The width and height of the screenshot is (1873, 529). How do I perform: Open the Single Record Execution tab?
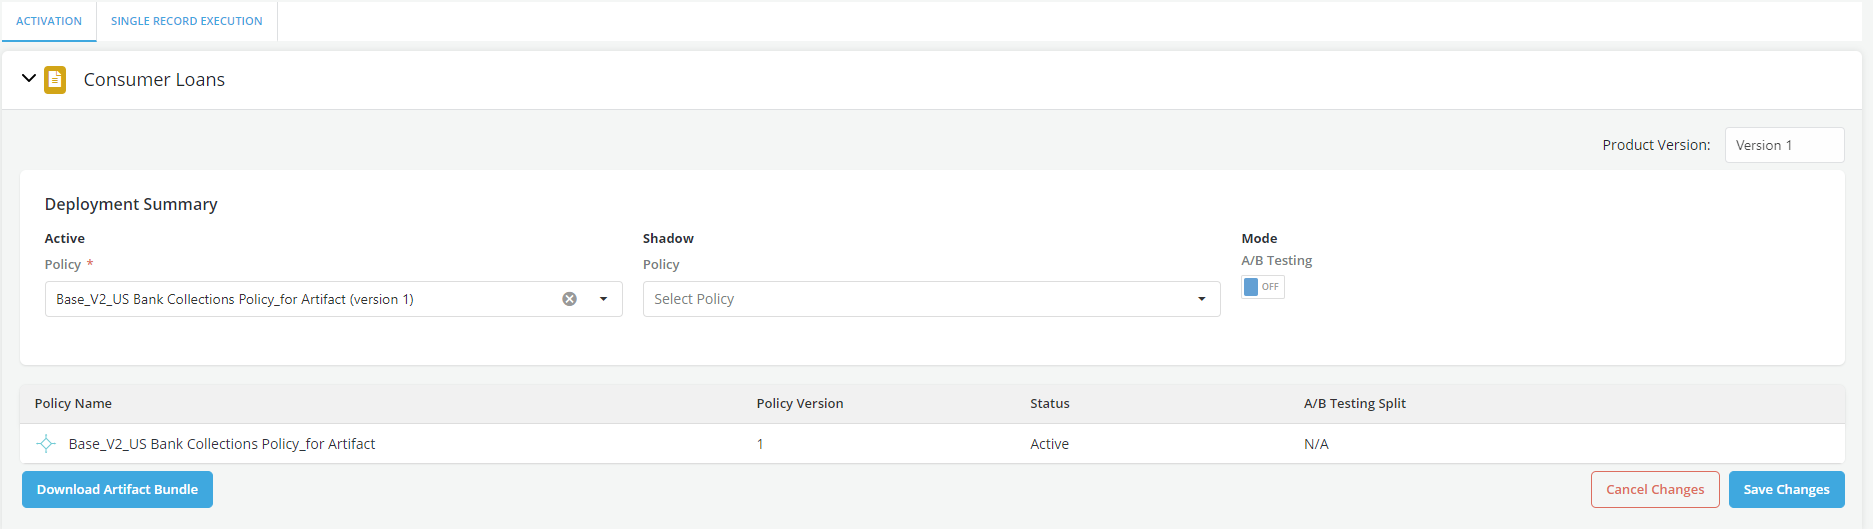click(186, 21)
